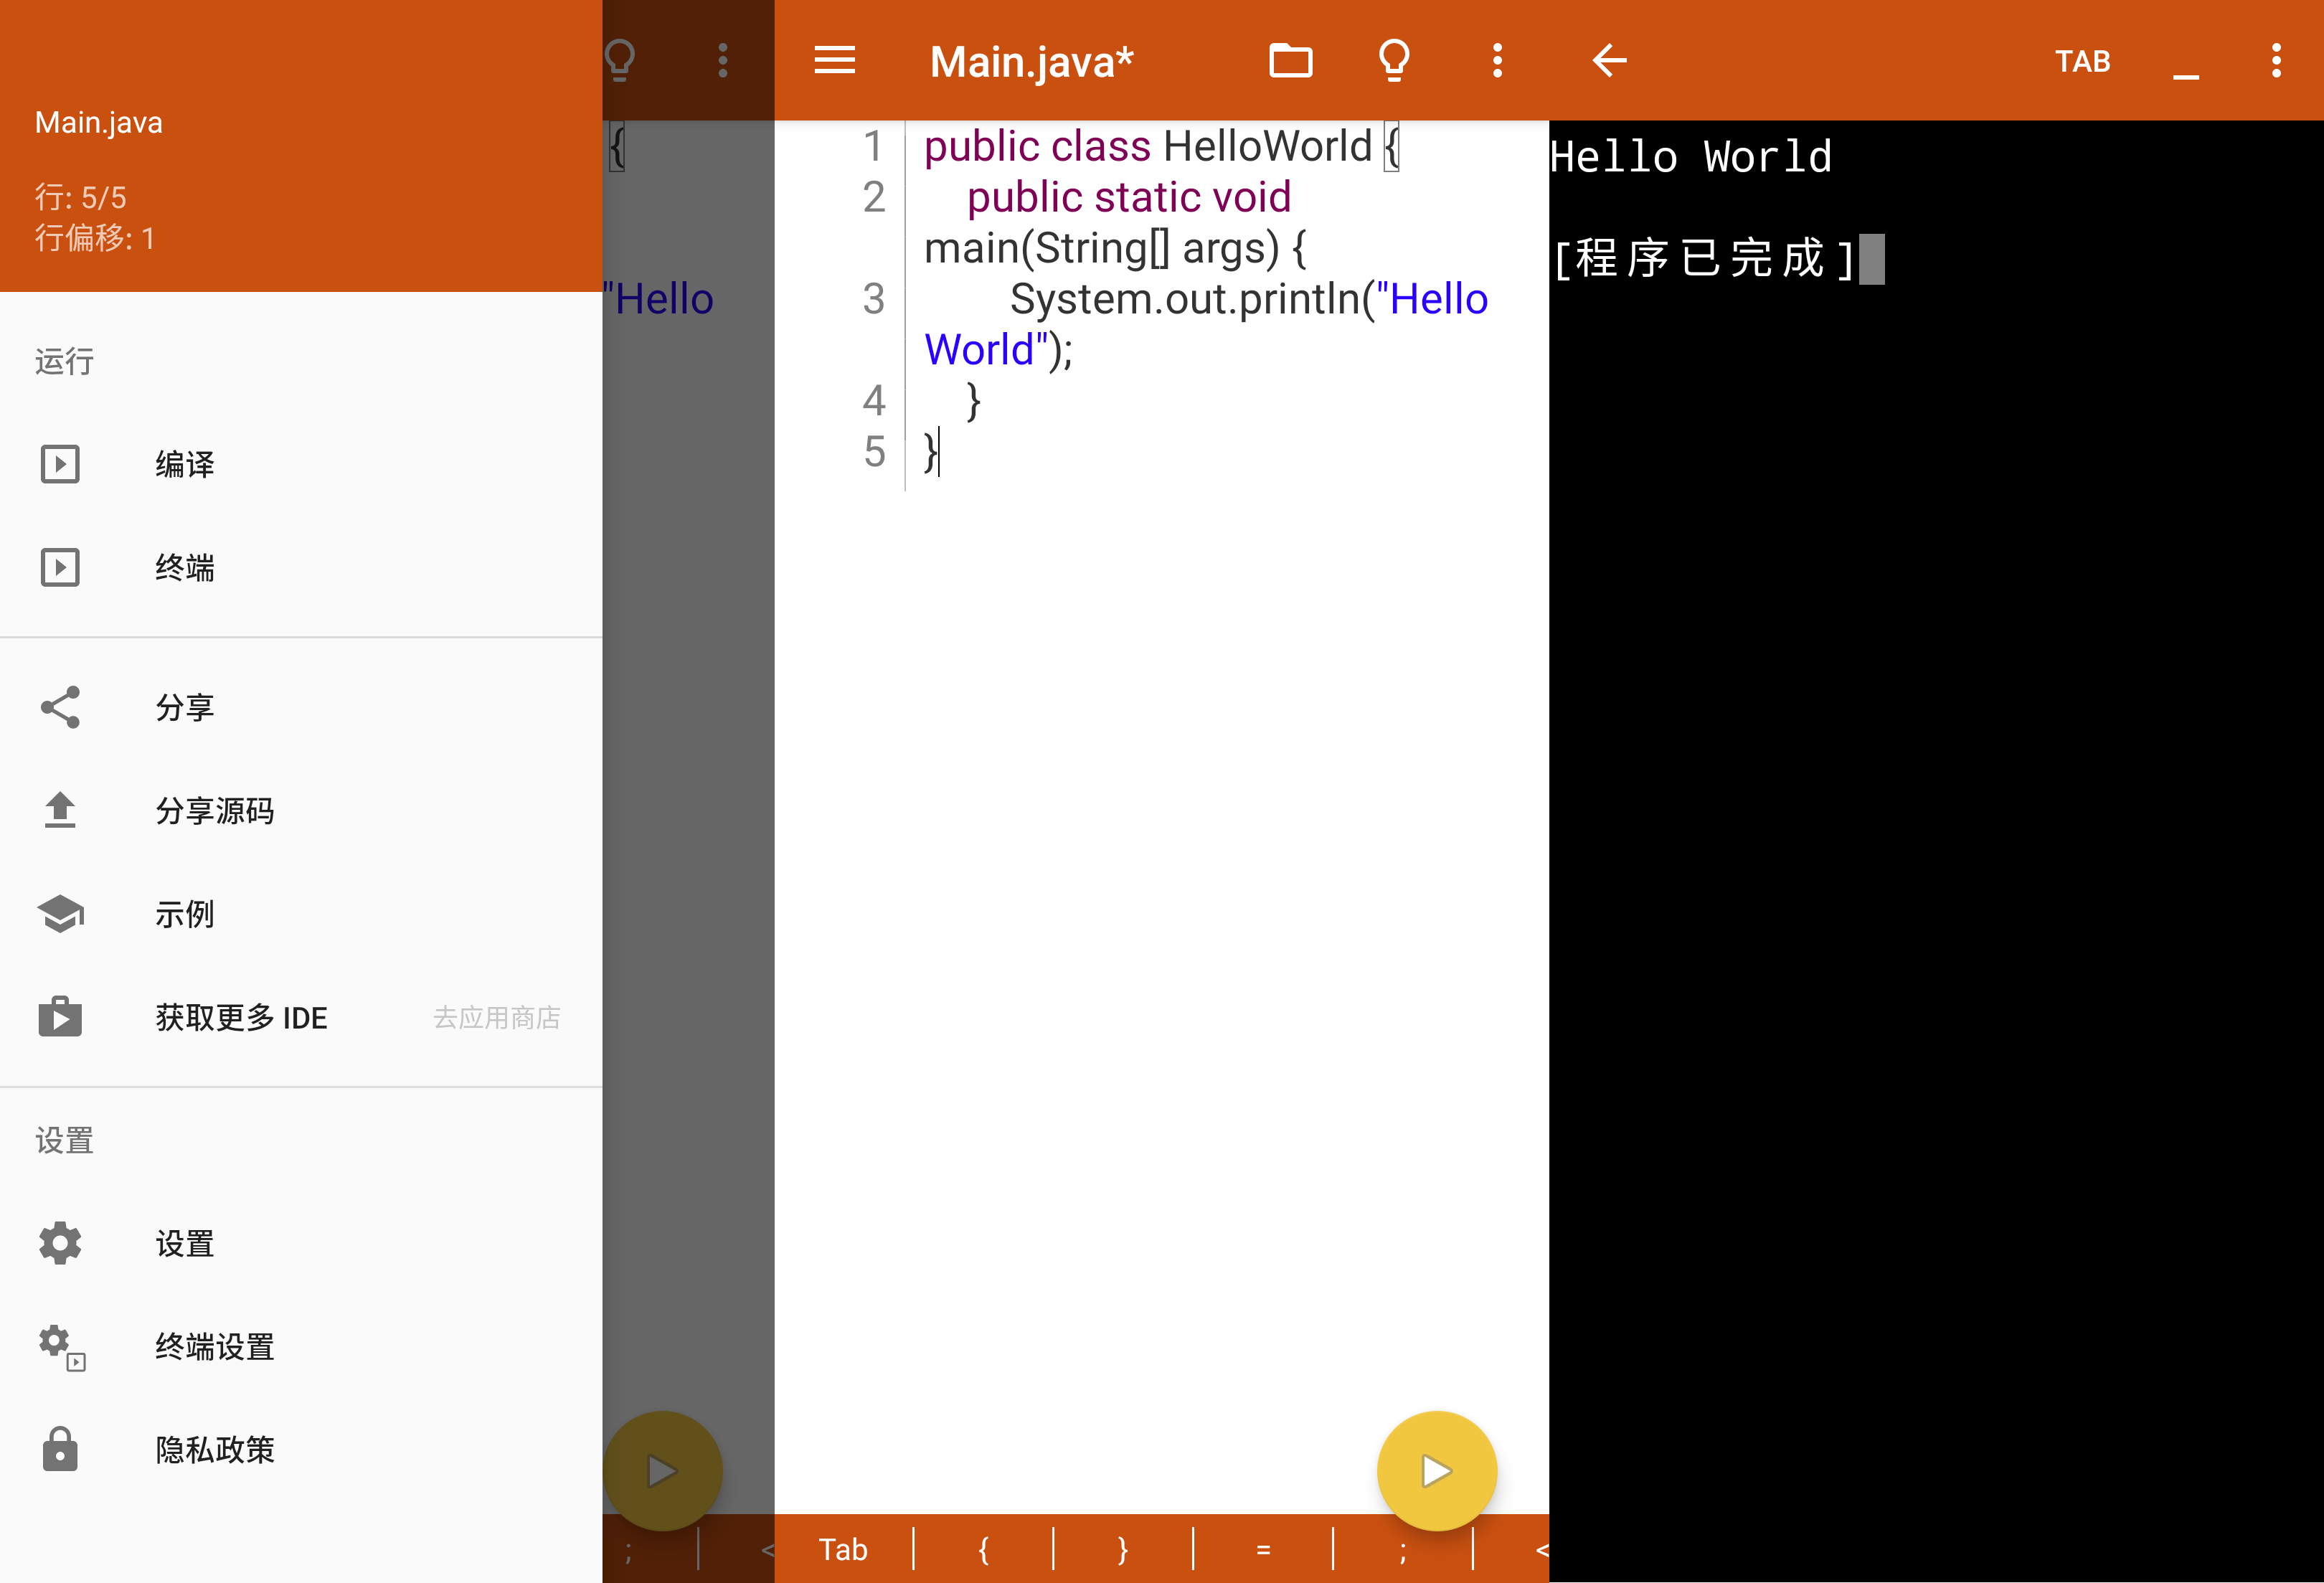2324x1583 pixels.
Task: Click 分享源码 upload source item
Action: point(214,811)
